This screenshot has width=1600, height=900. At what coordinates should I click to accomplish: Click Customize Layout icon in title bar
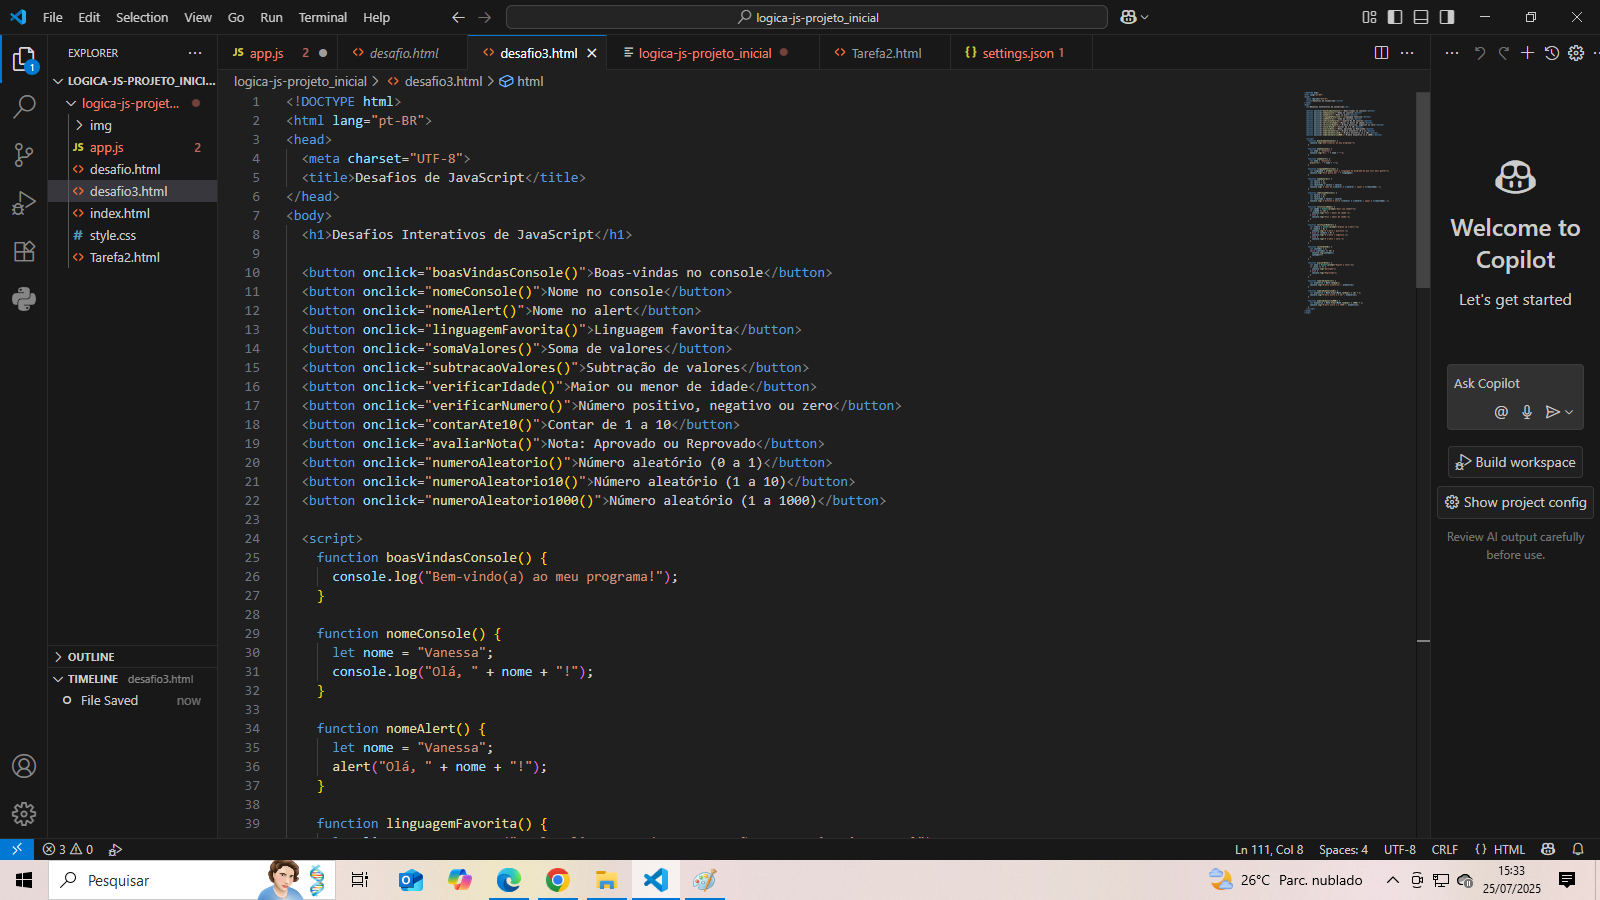[1369, 17]
